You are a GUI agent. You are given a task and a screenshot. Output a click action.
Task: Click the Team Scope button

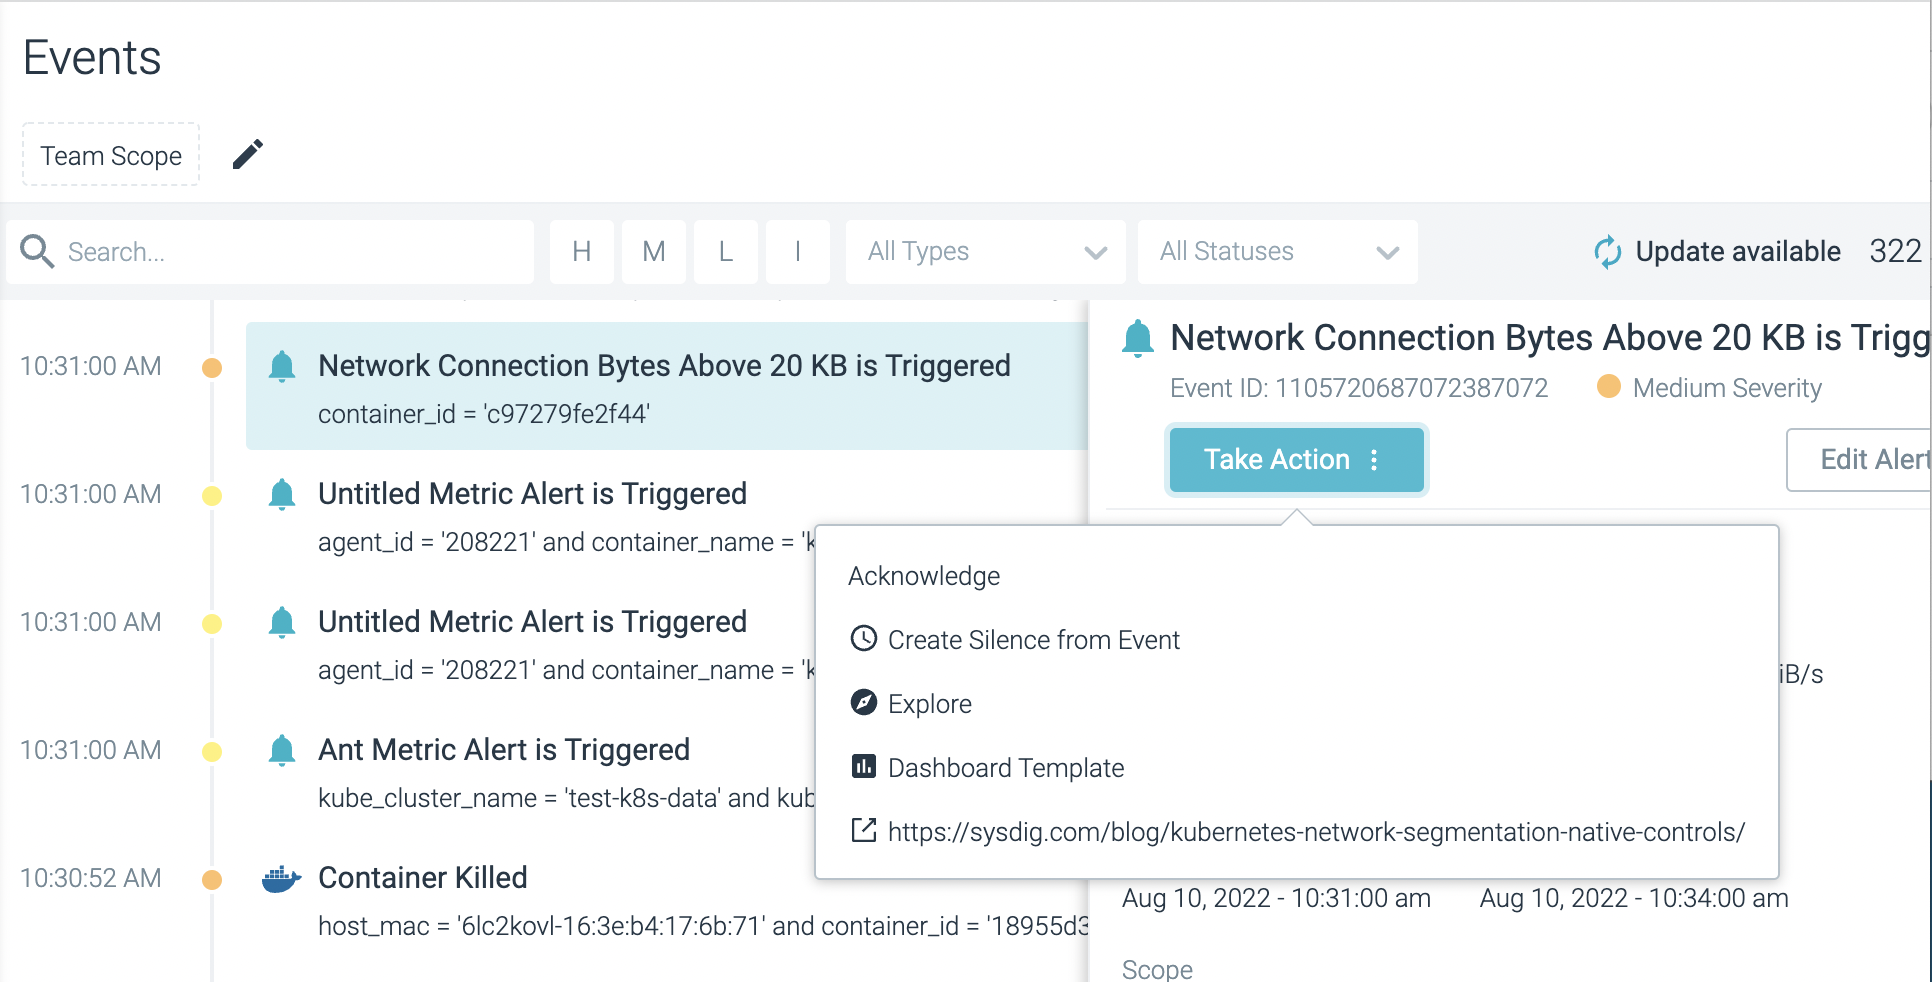pos(111,155)
